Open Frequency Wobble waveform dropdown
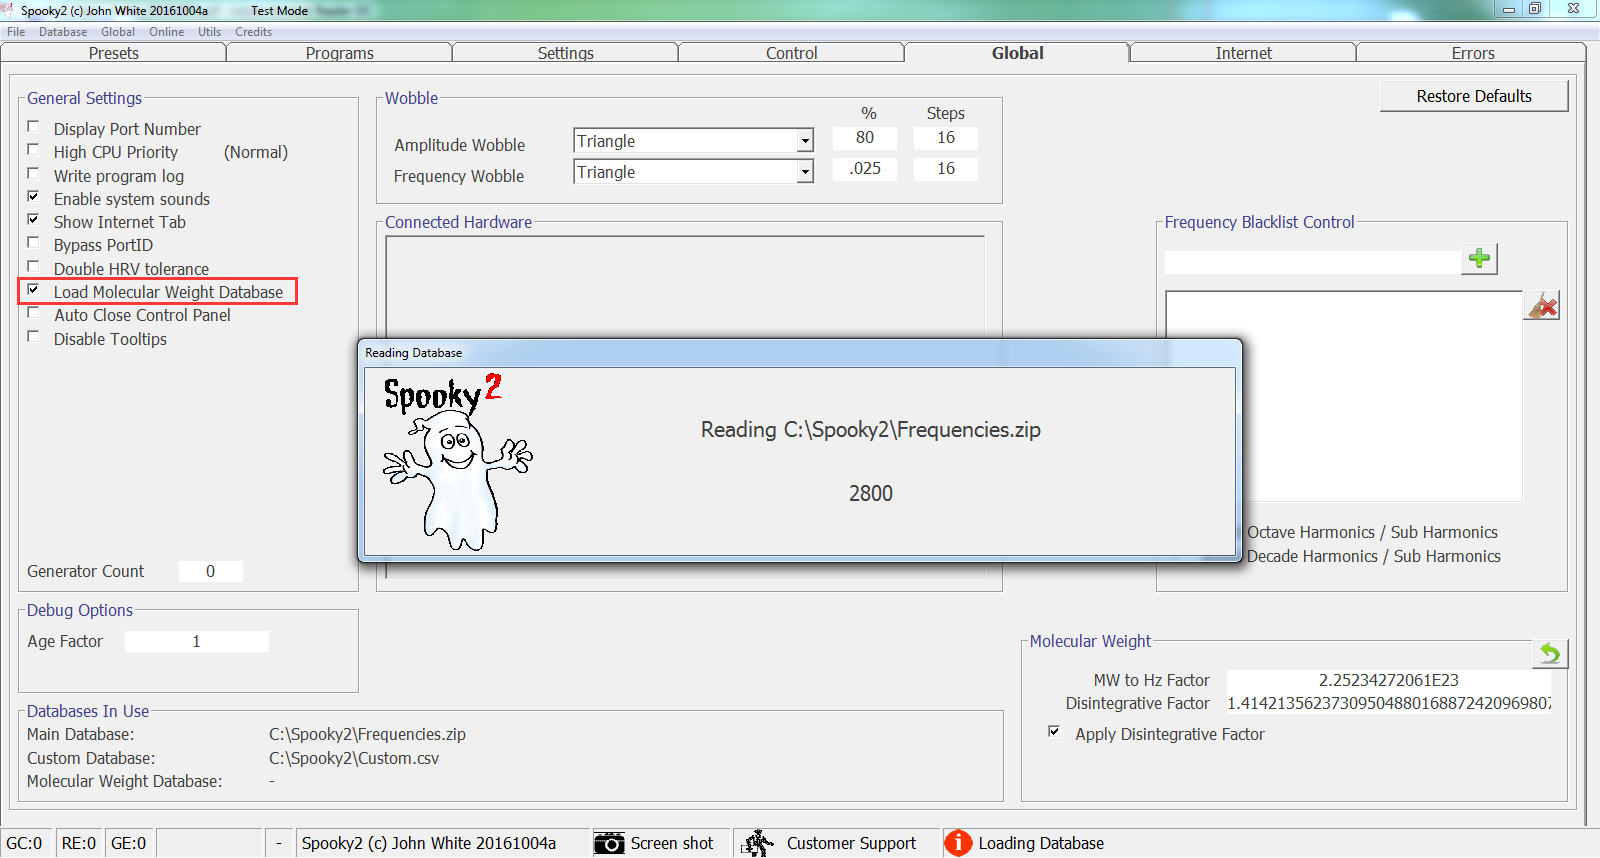Screen dimensions: 1600x858 (805, 172)
